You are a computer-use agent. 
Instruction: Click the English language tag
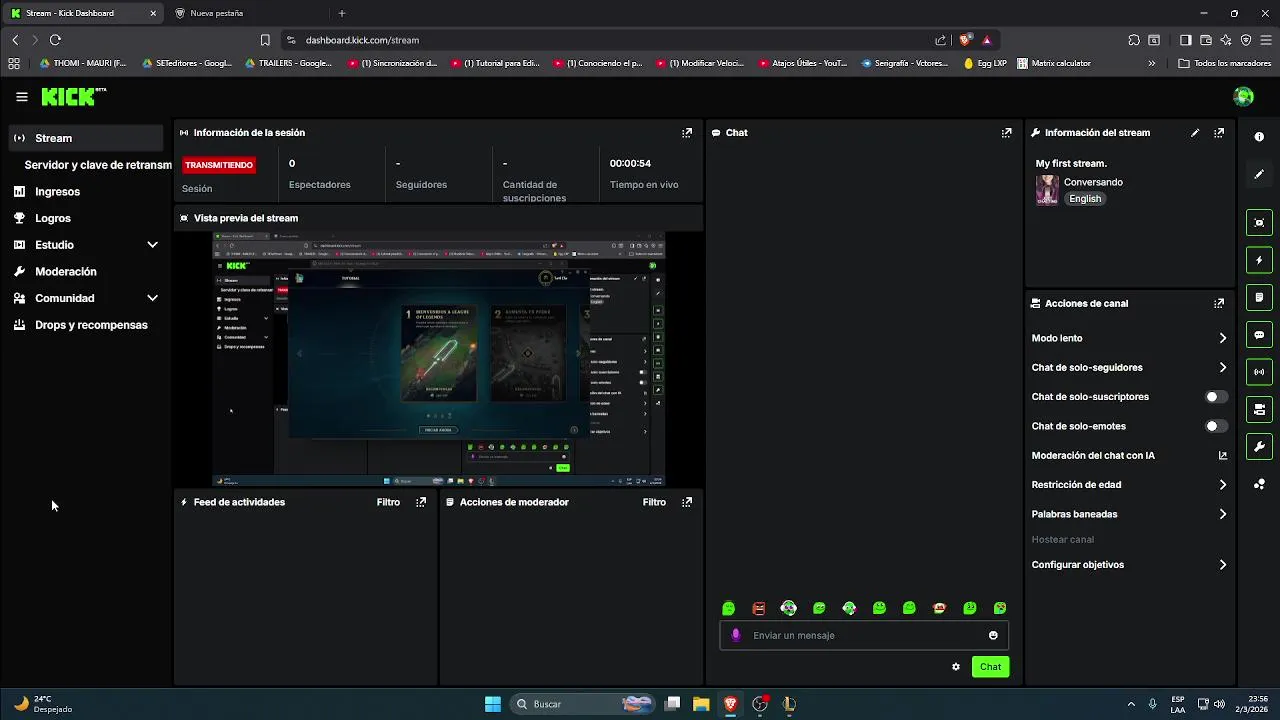pos(1085,199)
